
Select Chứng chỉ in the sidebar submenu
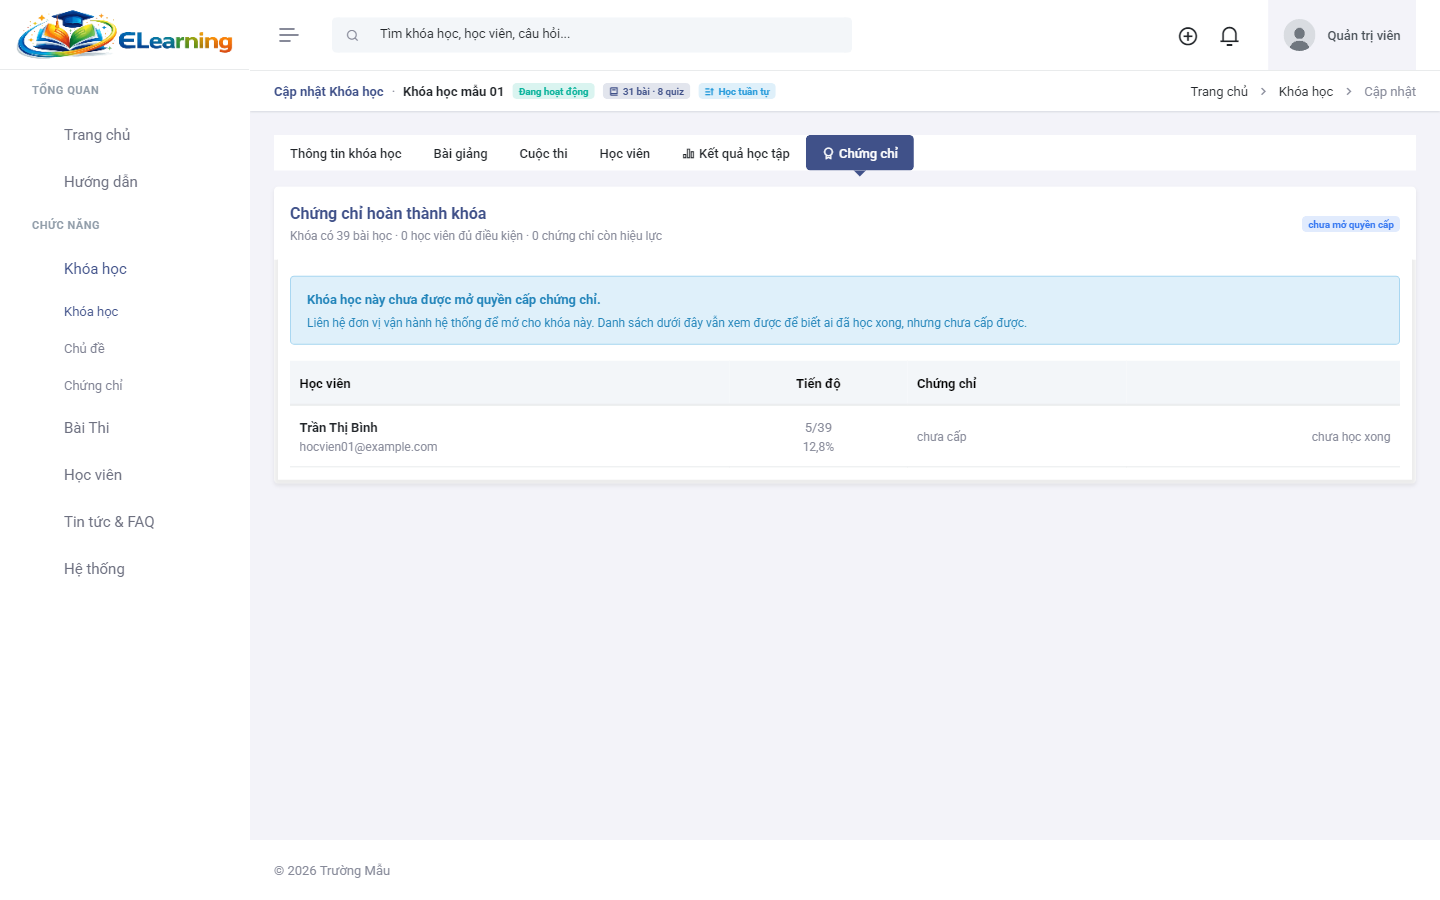point(93,386)
